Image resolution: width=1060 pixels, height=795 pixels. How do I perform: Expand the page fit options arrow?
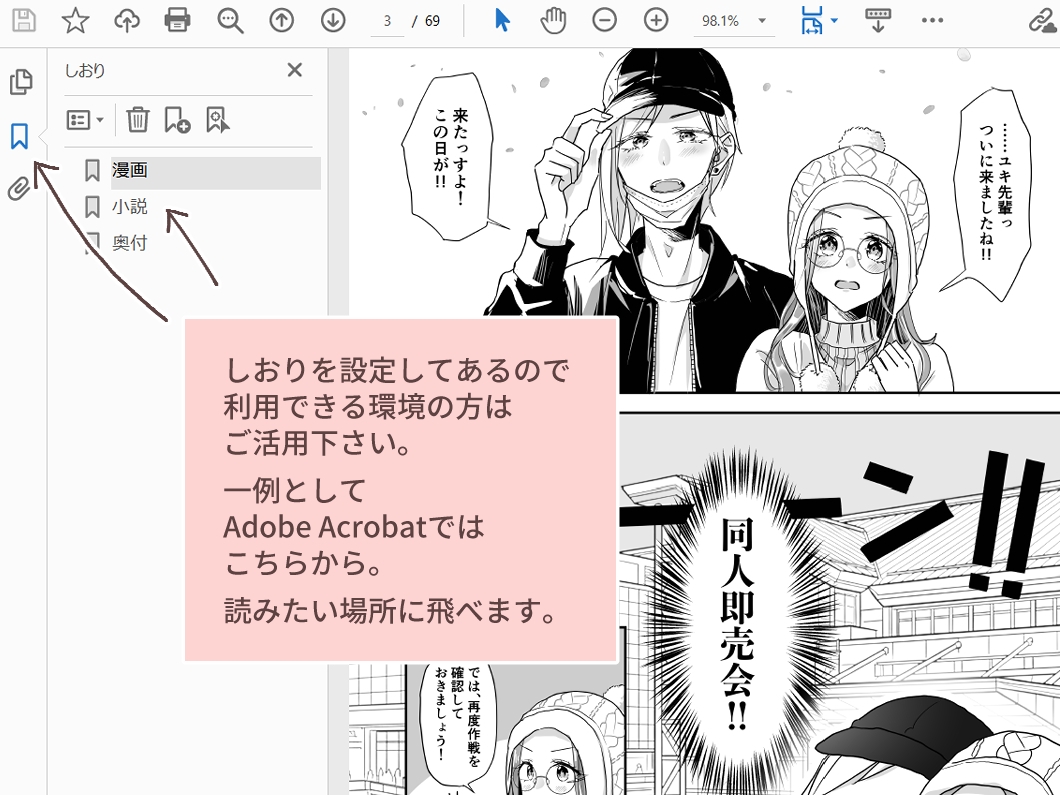834,20
